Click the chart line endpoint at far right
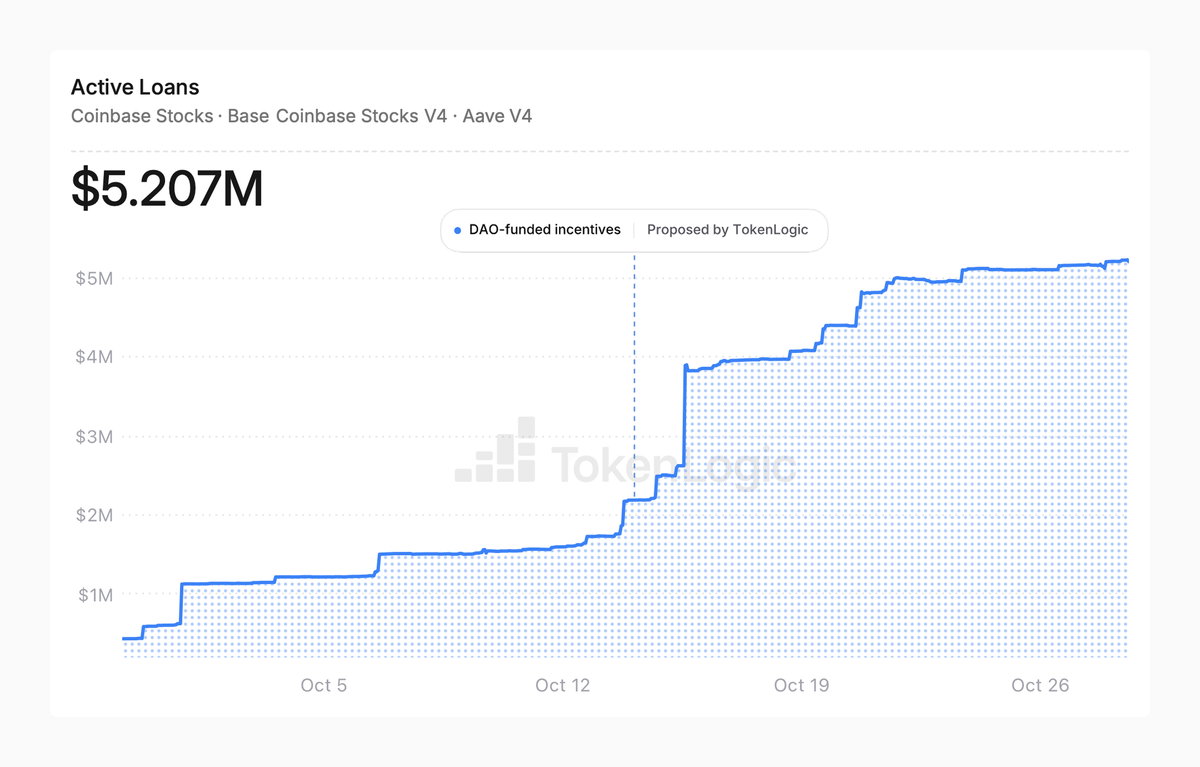The width and height of the screenshot is (1200, 767). (1127, 260)
